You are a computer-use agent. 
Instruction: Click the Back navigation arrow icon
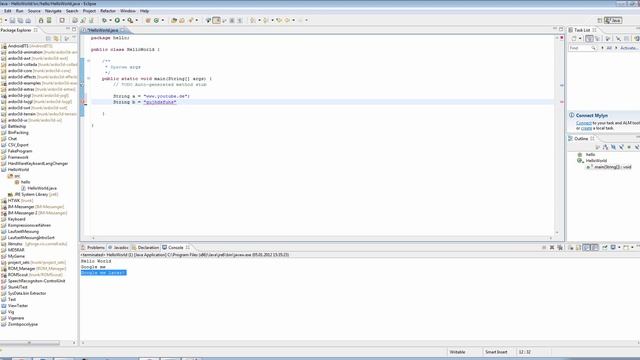[x=287, y=20]
